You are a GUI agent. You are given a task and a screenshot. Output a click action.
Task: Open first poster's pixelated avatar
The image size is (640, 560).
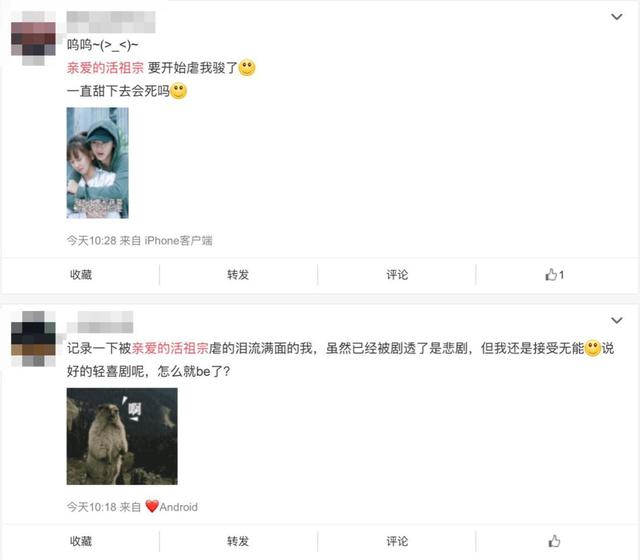click(x=33, y=39)
